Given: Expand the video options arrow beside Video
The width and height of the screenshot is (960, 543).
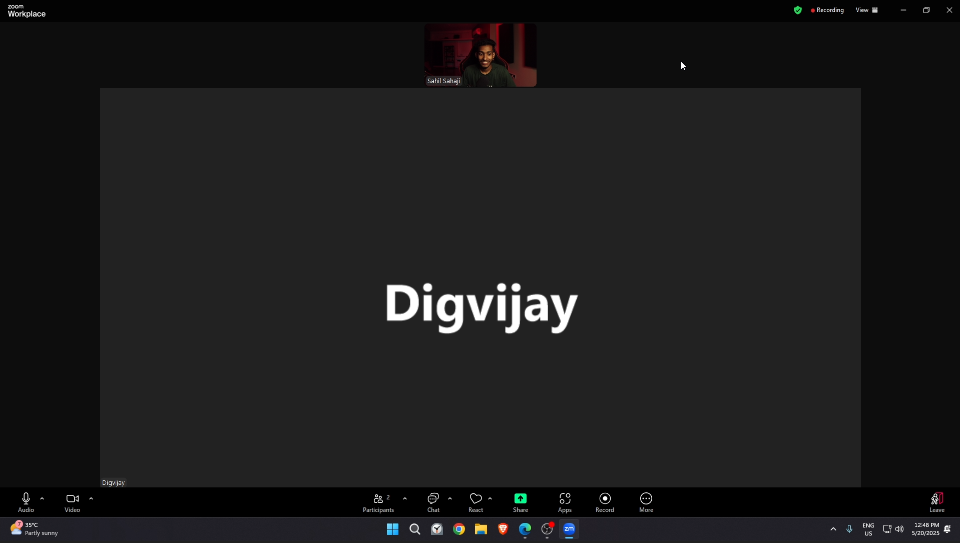Looking at the screenshot, I should [91, 498].
